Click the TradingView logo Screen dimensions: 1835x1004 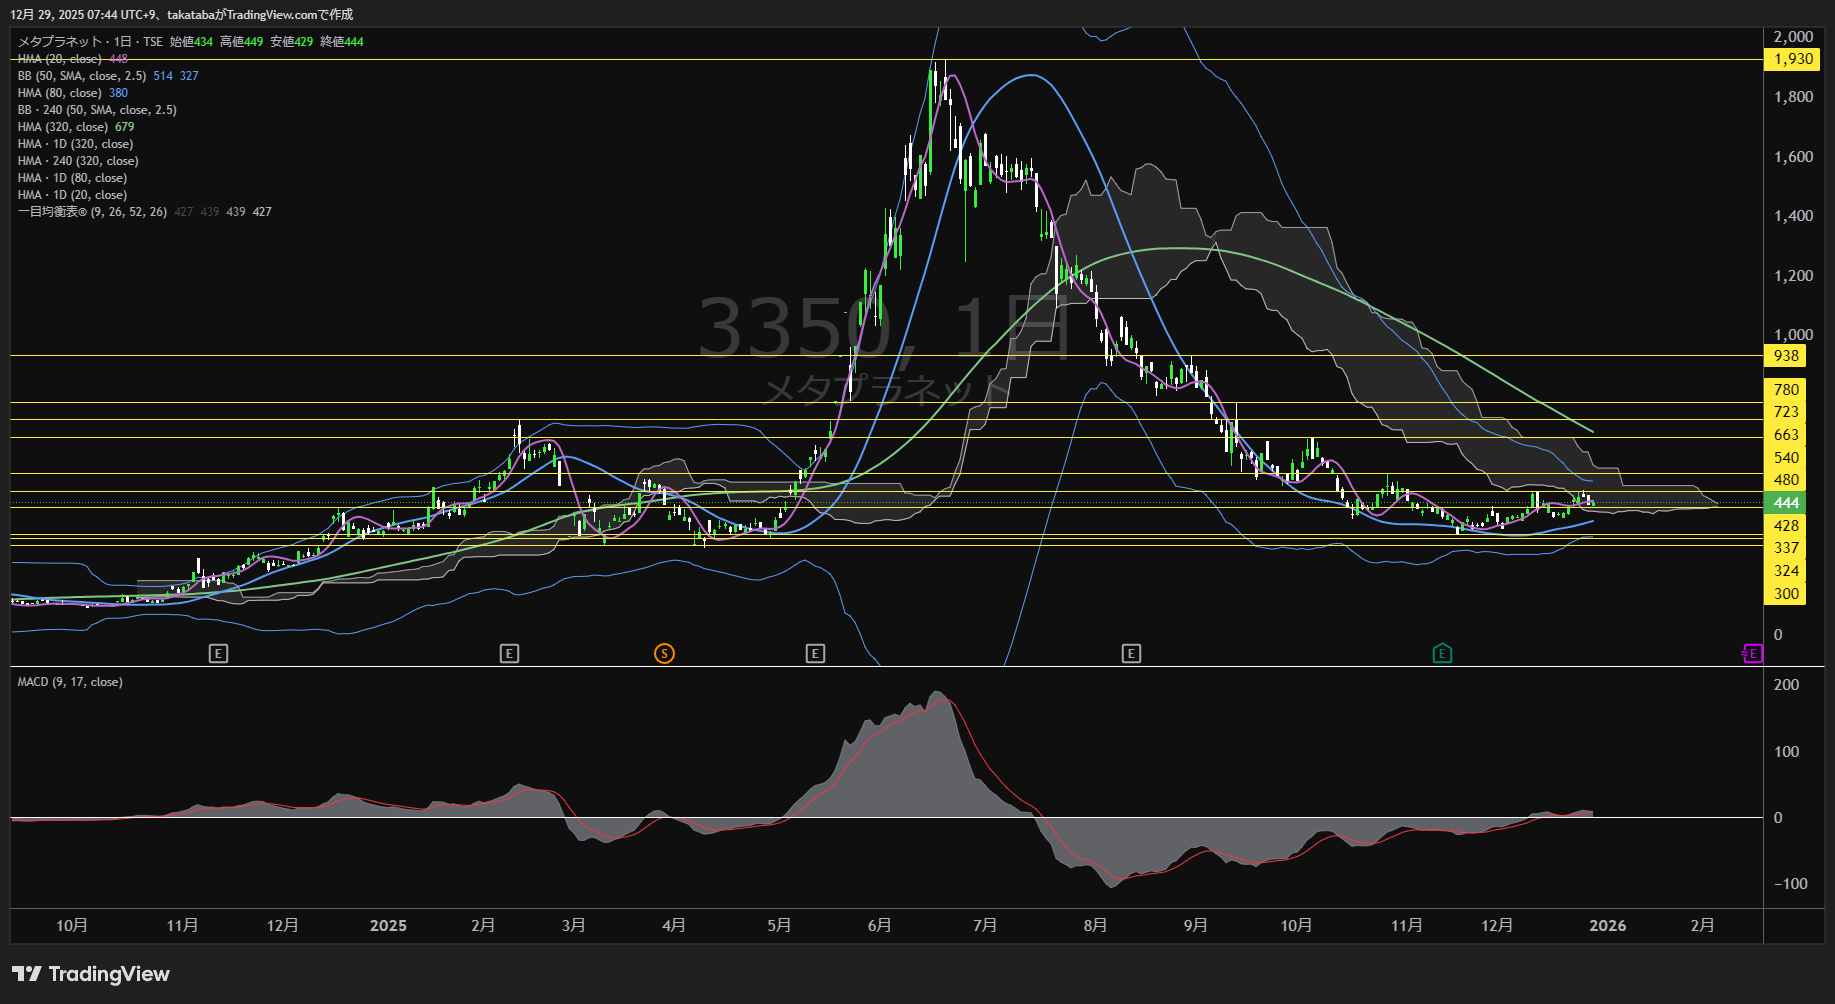pos(91,974)
